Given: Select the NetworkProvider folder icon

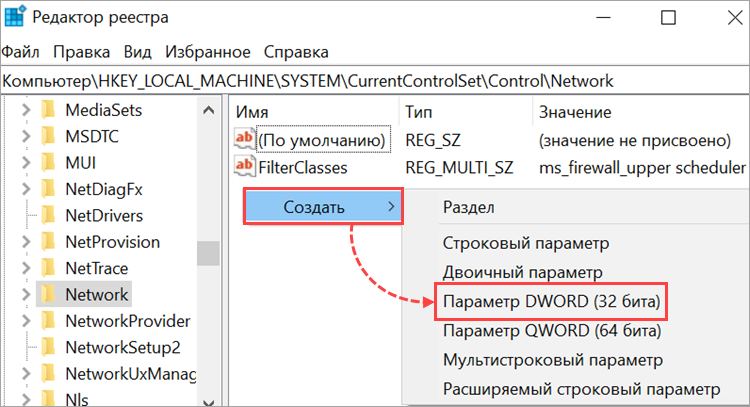Looking at the screenshot, I should pyautogui.click(x=48, y=321).
